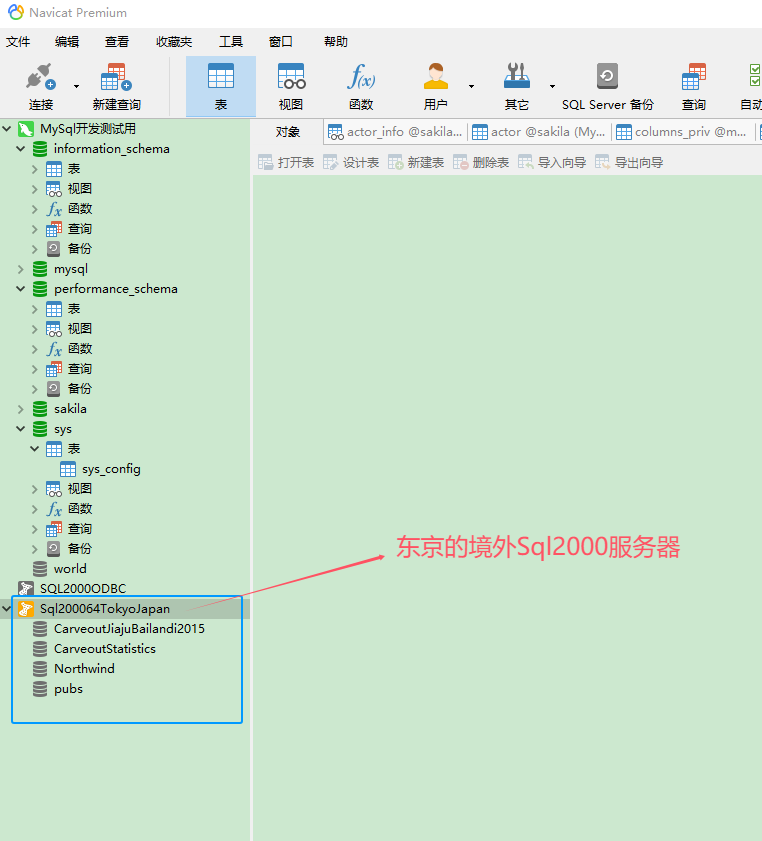Select the mysql database icon
Image resolution: width=762 pixels, height=841 pixels.
click(x=40, y=269)
